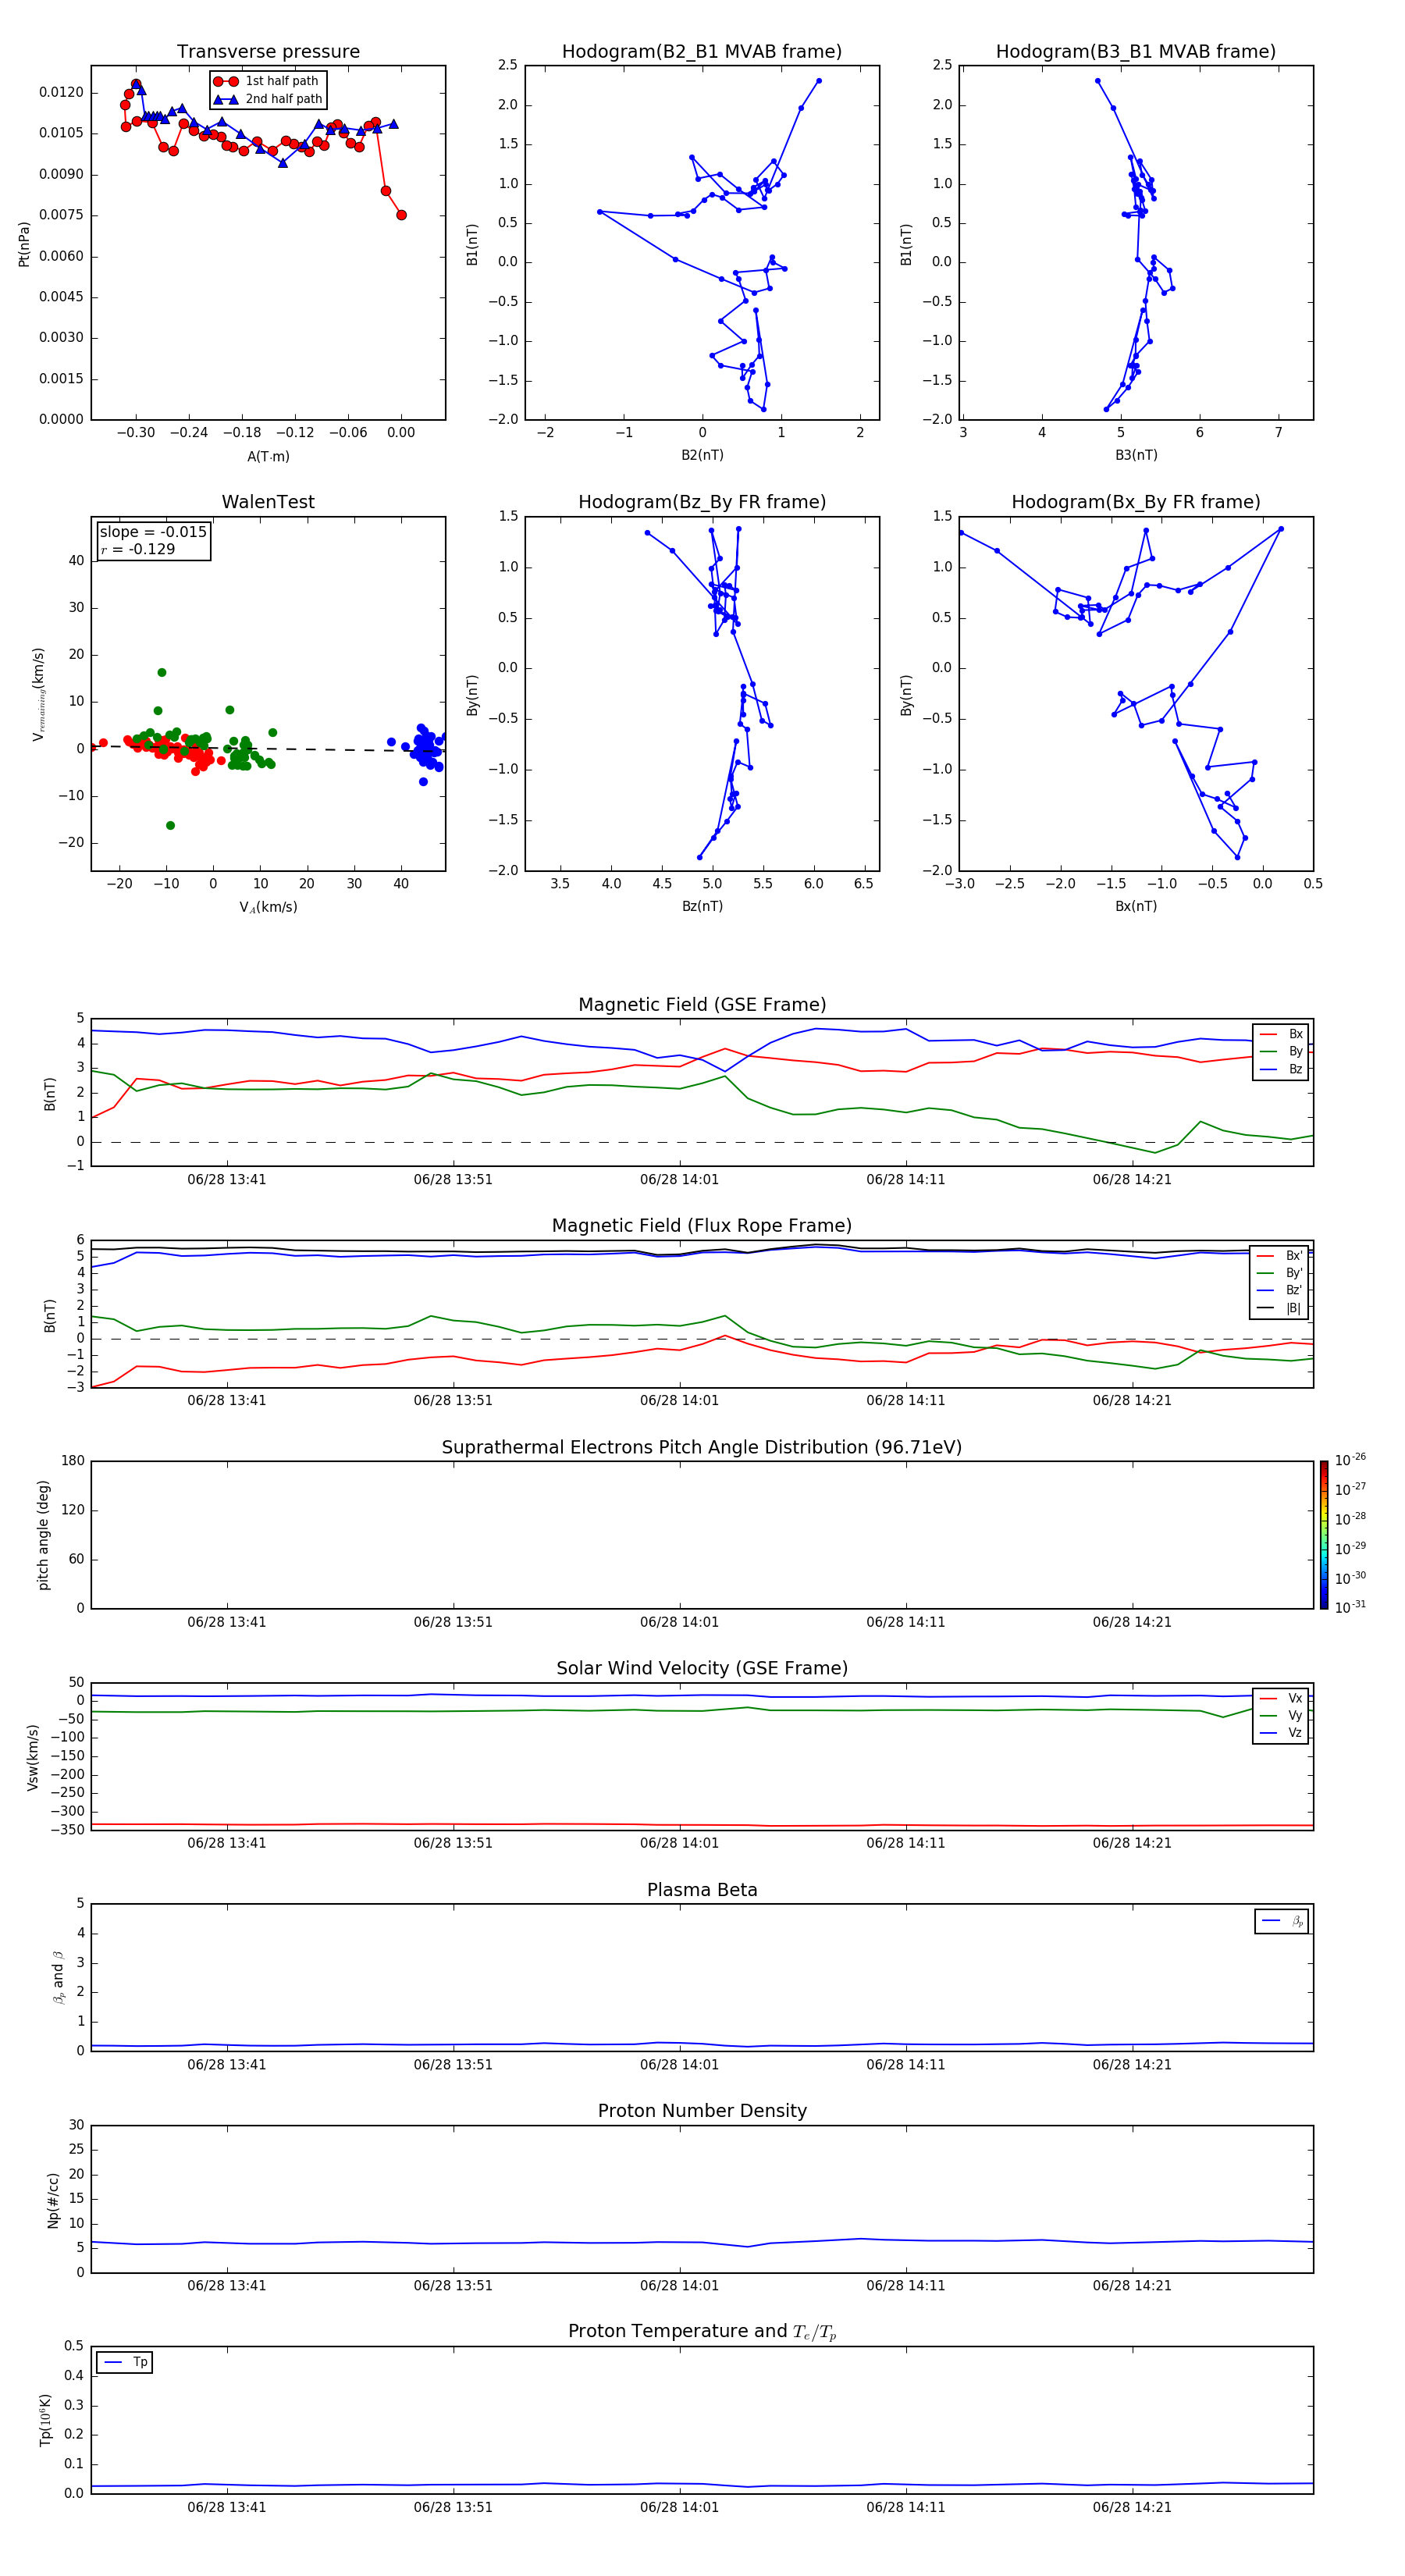The width and height of the screenshot is (1405, 2576).
Task: Click the "Tp(10^6K)" y-axis label
Action: point(45,2420)
